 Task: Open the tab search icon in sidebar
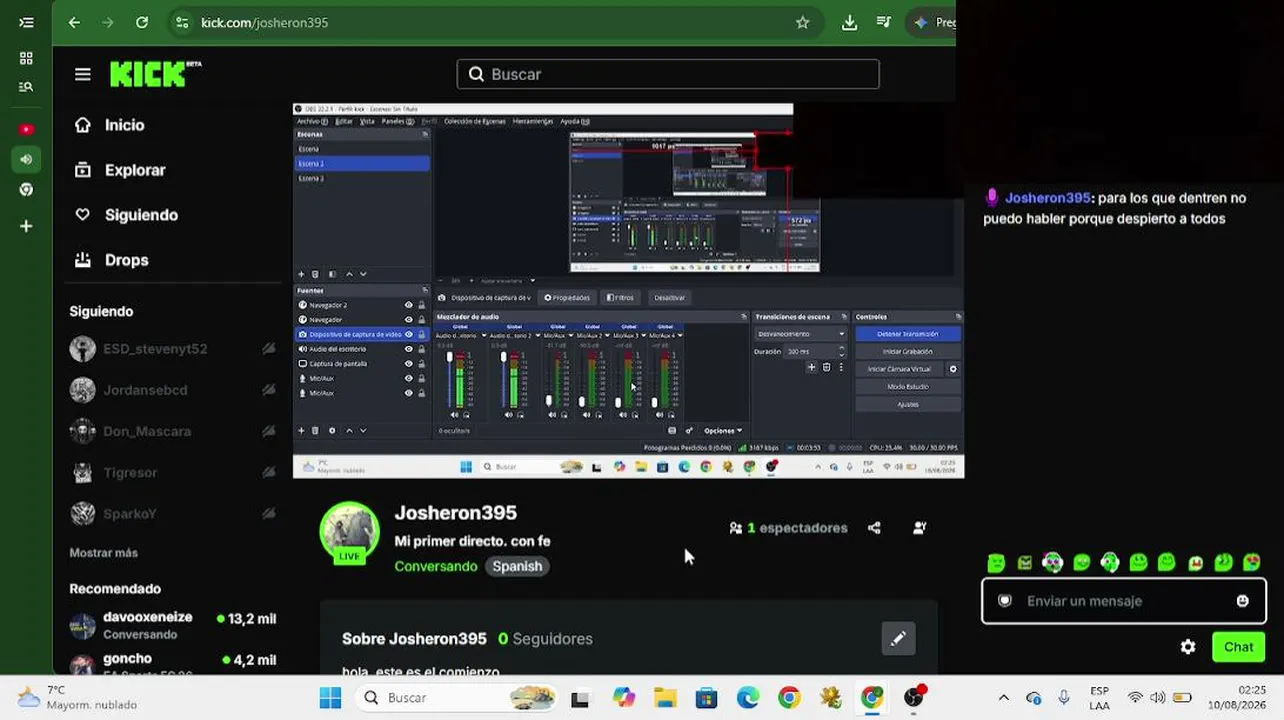point(26,87)
